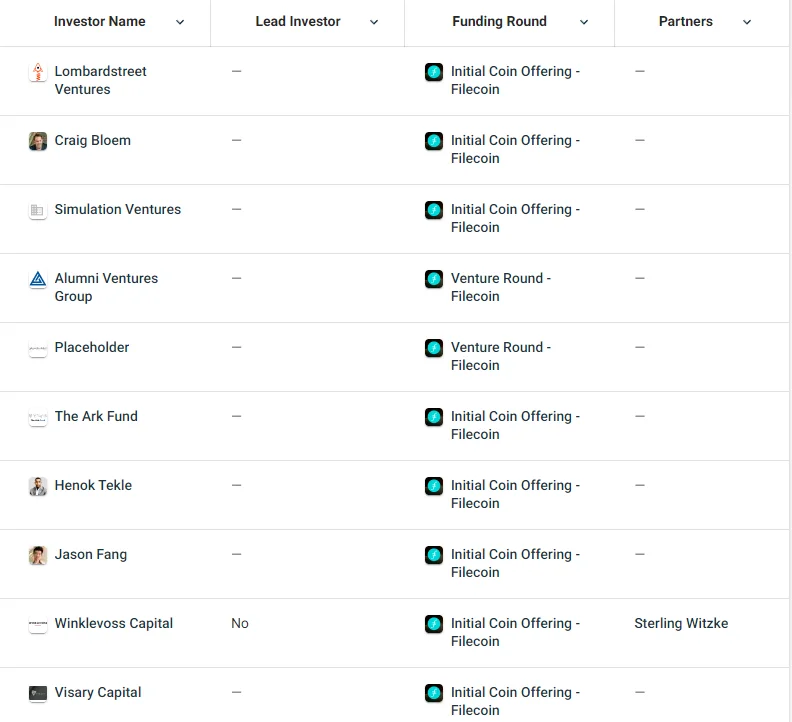The width and height of the screenshot is (792, 722).
Task: Open the Simulation Ventures investor link
Action: click(118, 209)
